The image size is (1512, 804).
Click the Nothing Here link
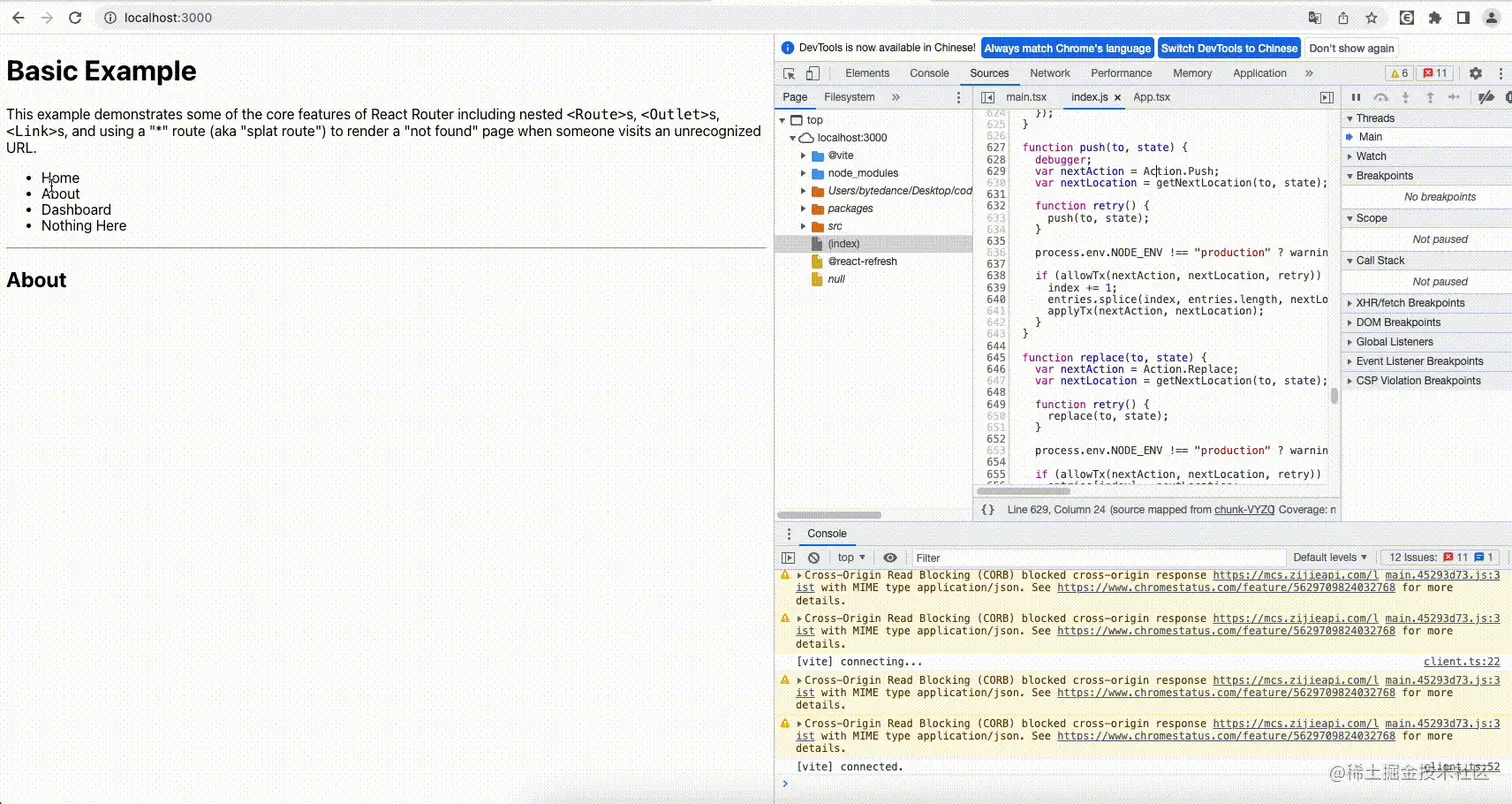(84, 226)
